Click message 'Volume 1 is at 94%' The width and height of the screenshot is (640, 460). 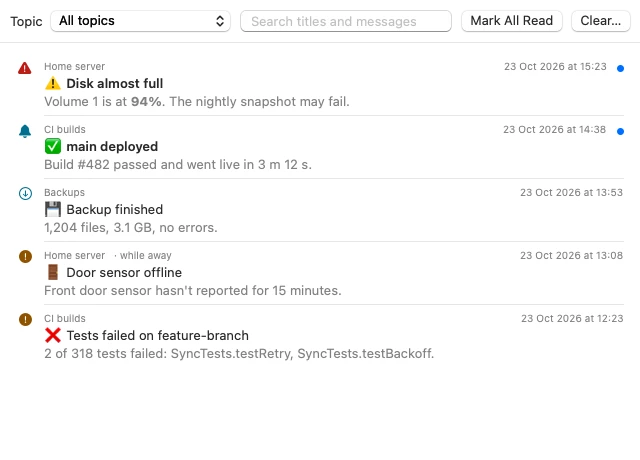click(197, 102)
